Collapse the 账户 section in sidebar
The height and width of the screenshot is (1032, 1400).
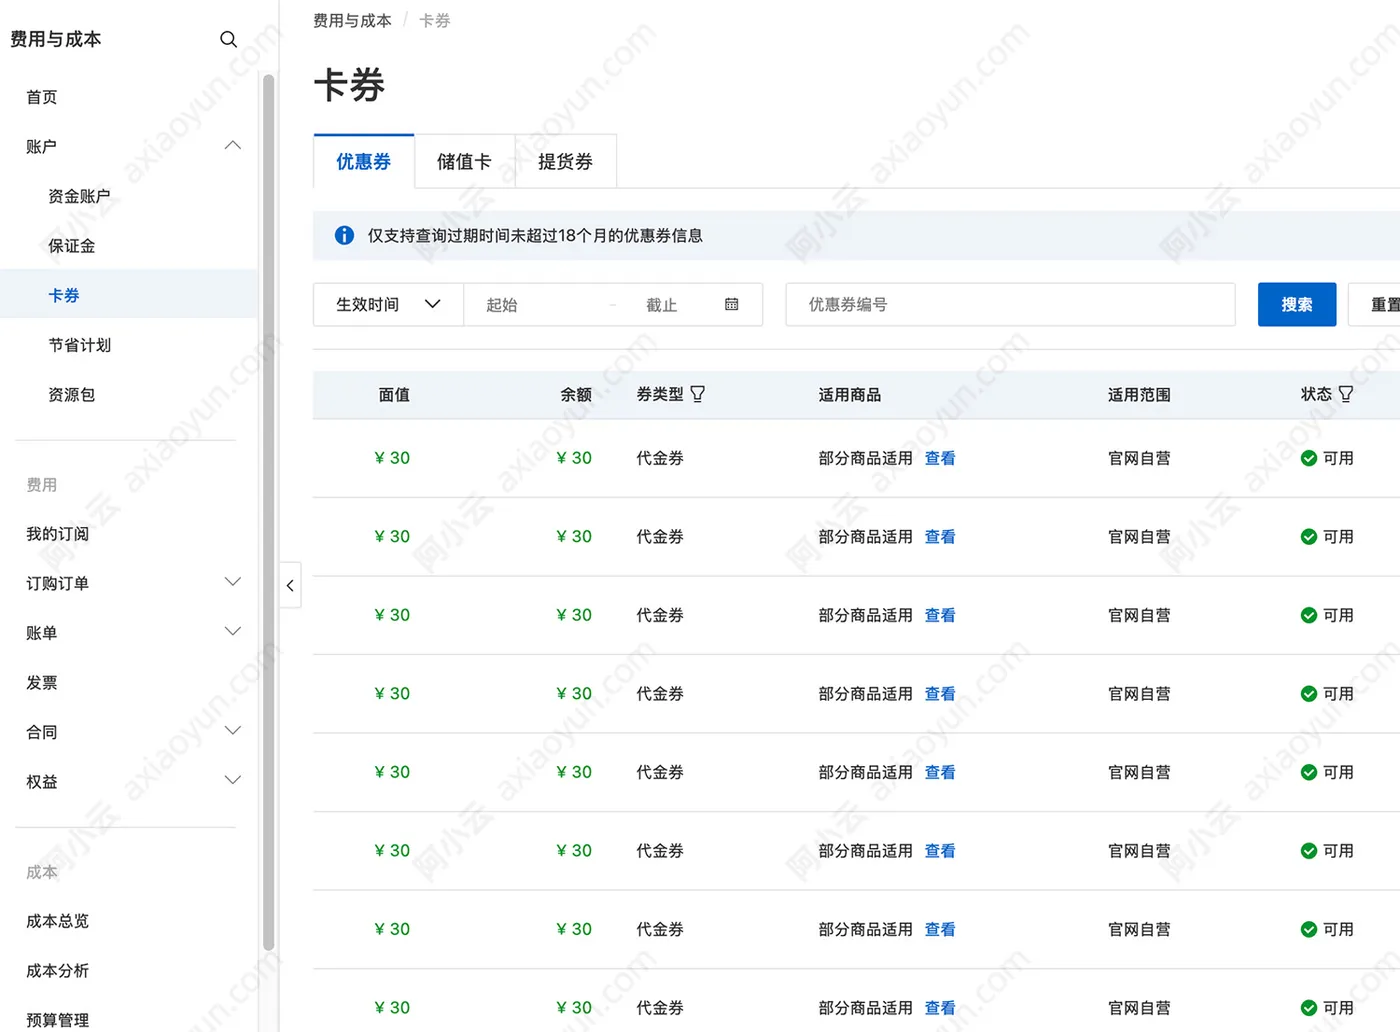(x=233, y=145)
